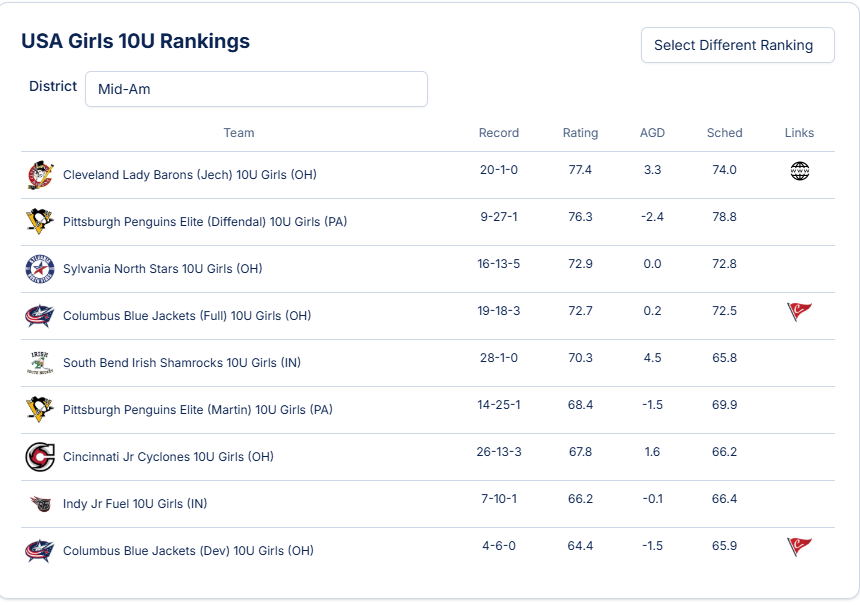Click the South Bend Irish Shamrocks logo

[x=40, y=363]
